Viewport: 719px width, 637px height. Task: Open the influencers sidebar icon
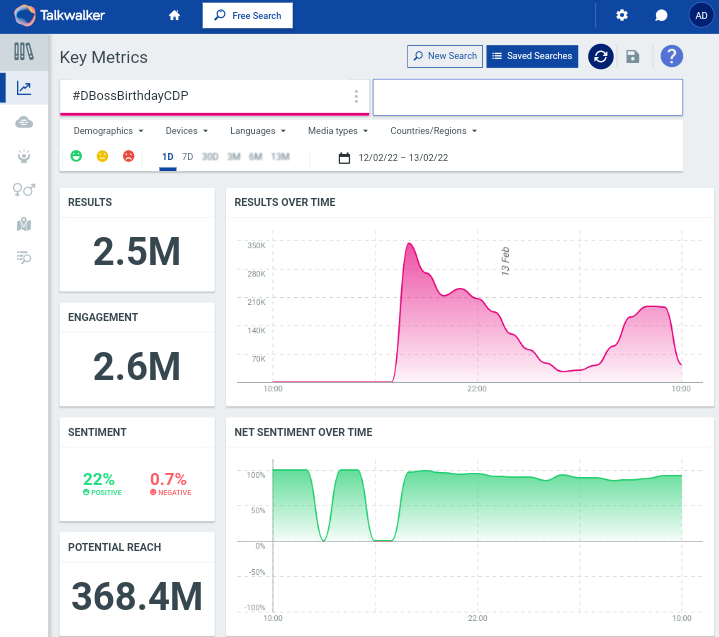tap(24, 156)
